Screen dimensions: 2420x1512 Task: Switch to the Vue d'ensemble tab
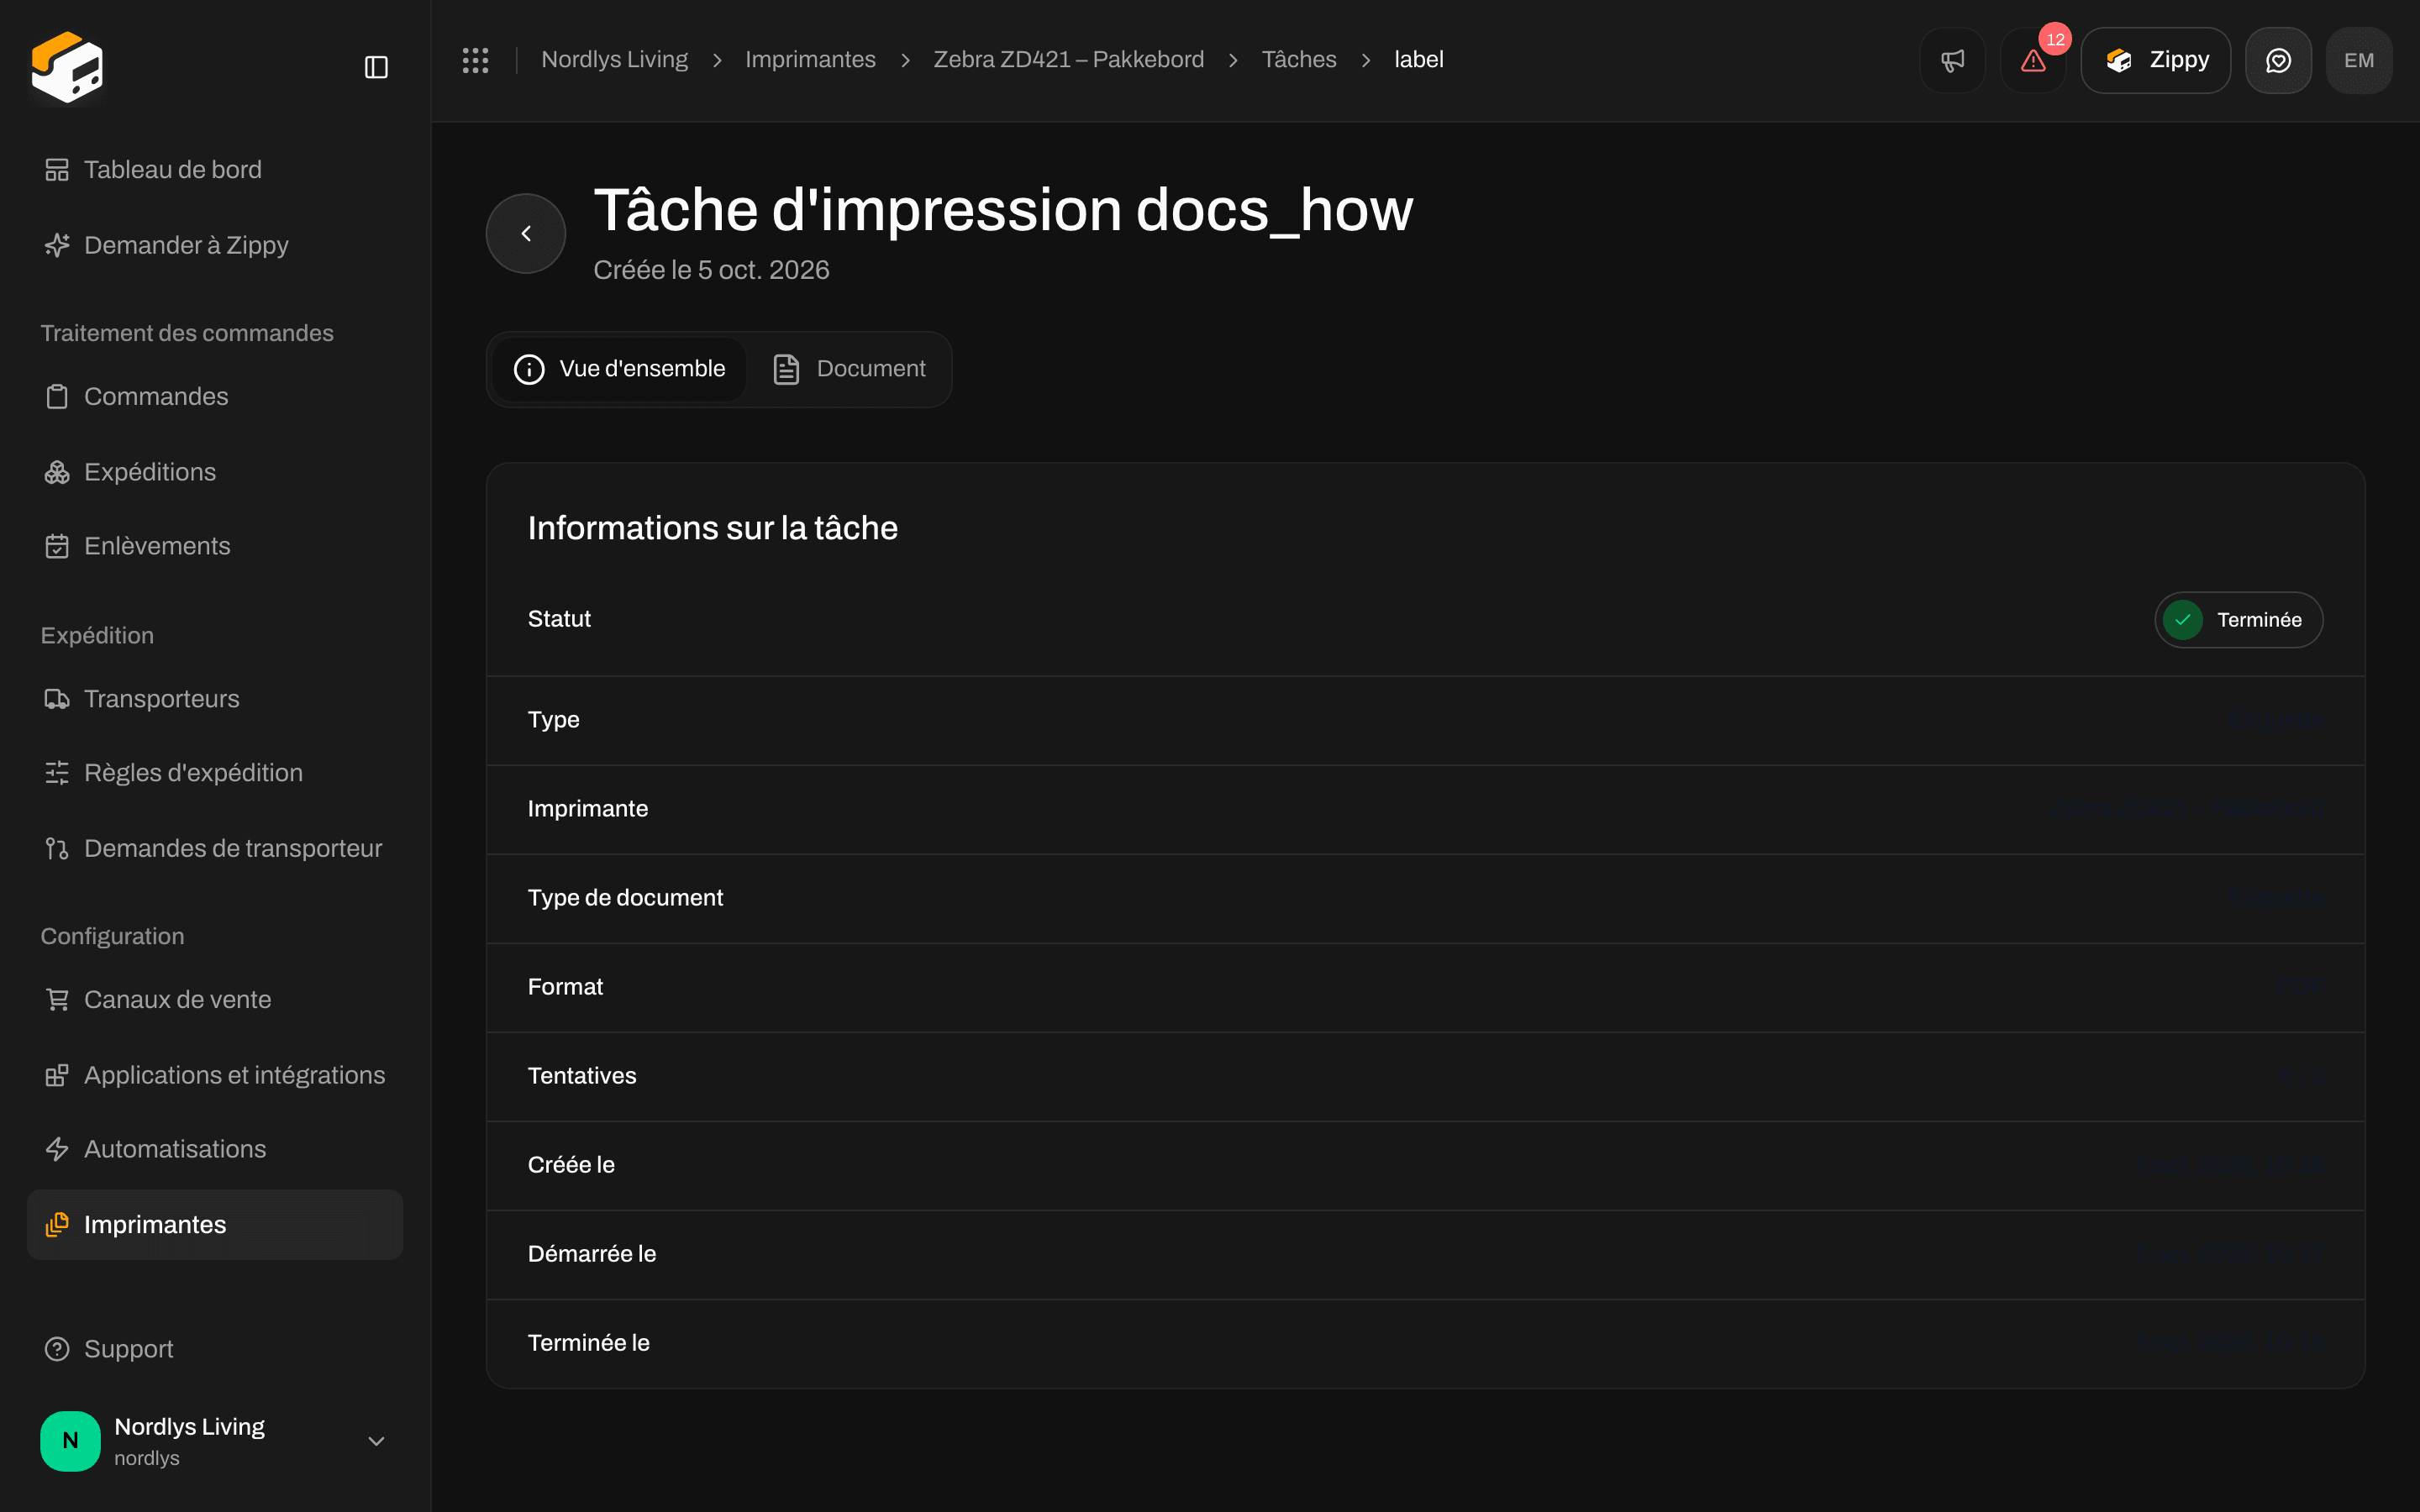pos(620,369)
